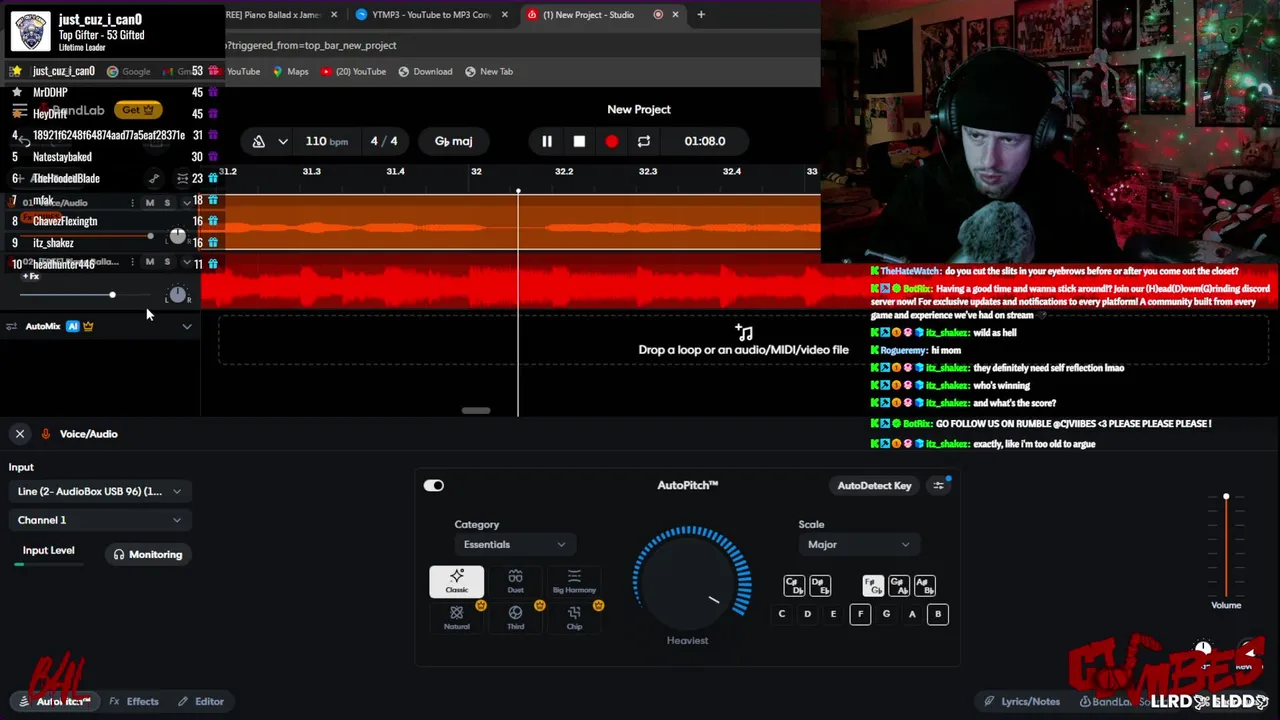Adjust the second track volume slider handle

point(112,295)
